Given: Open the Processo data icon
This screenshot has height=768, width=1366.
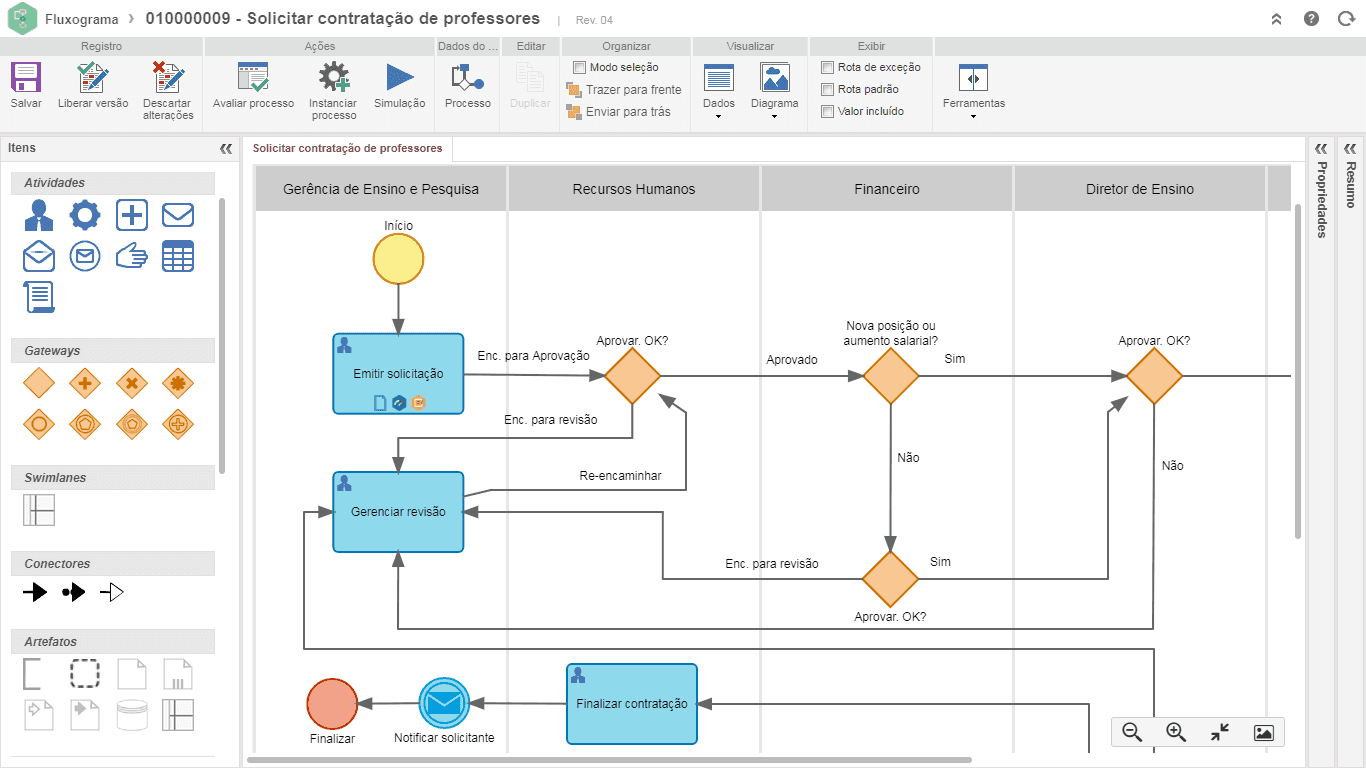Looking at the screenshot, I should click(468, 78).
